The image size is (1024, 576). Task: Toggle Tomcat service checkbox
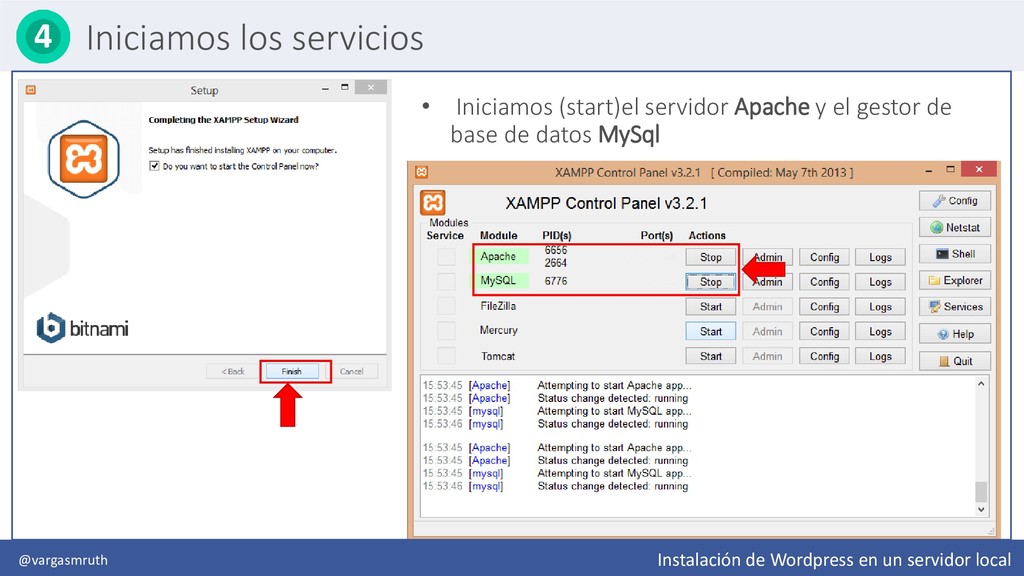[x=446, y=355]
